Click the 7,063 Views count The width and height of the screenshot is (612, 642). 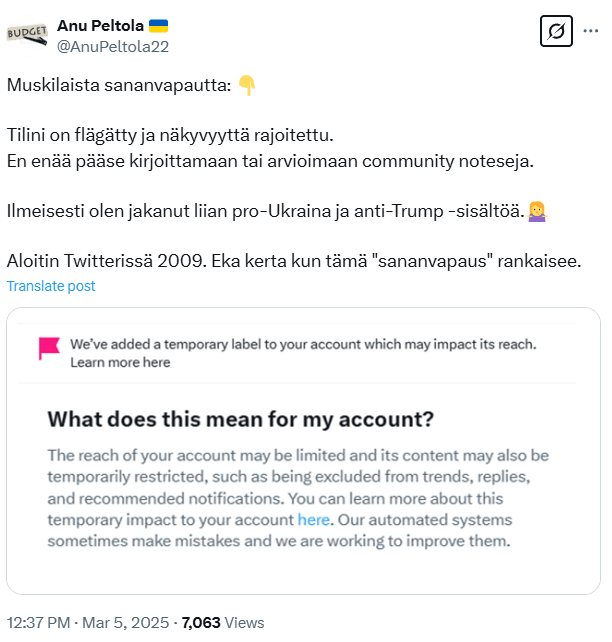pyautogui.click(x=223, y=622)
